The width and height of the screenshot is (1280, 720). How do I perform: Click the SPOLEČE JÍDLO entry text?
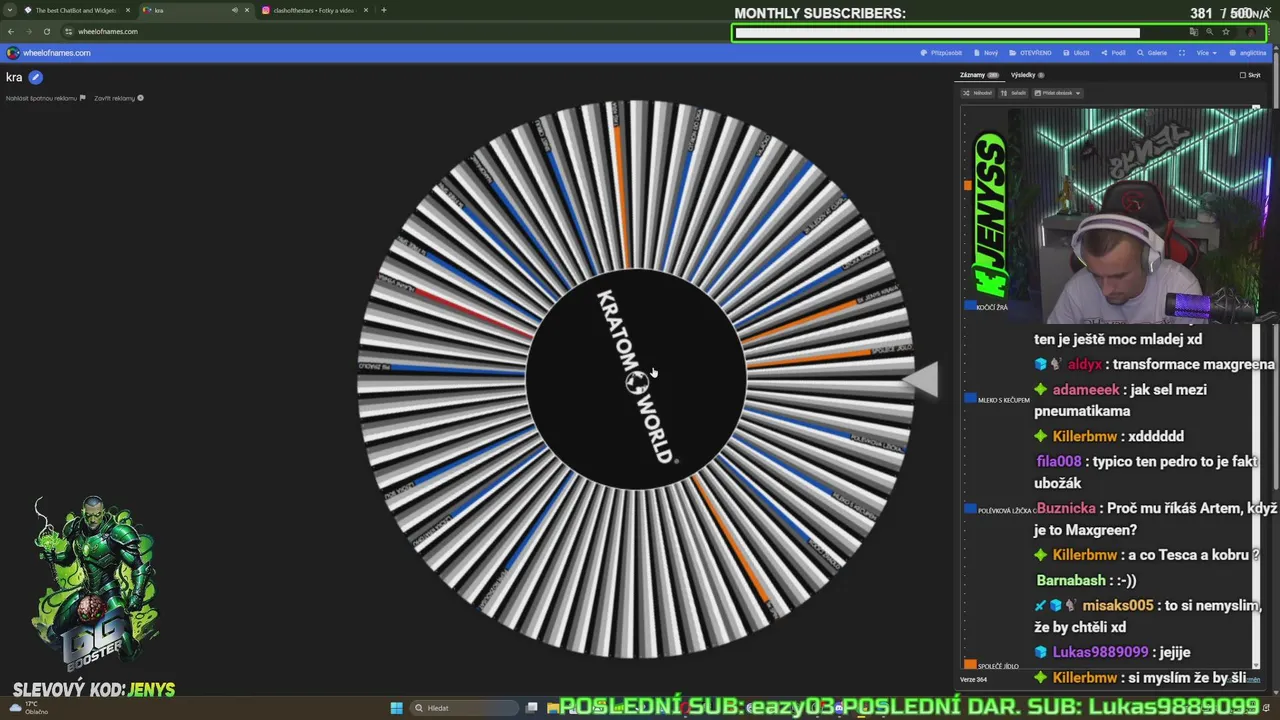point(998,666)
